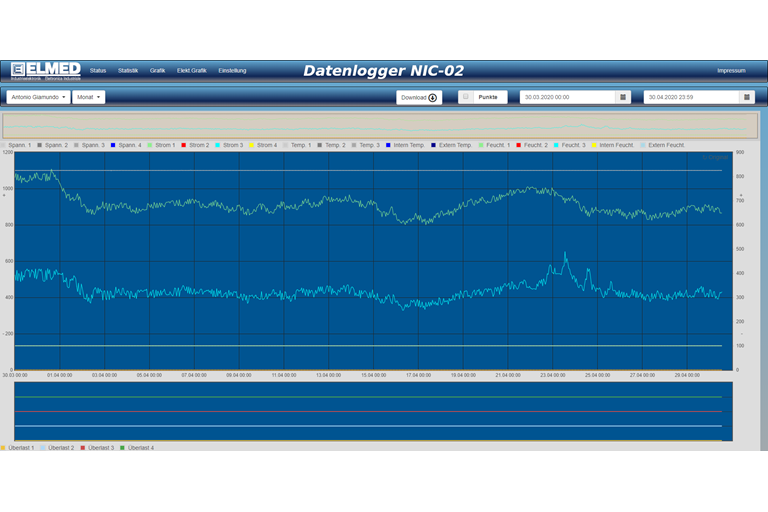Toggle Überlast 4 legend entry
Viewport: 768px width, 512px height.
click(137, 448)
